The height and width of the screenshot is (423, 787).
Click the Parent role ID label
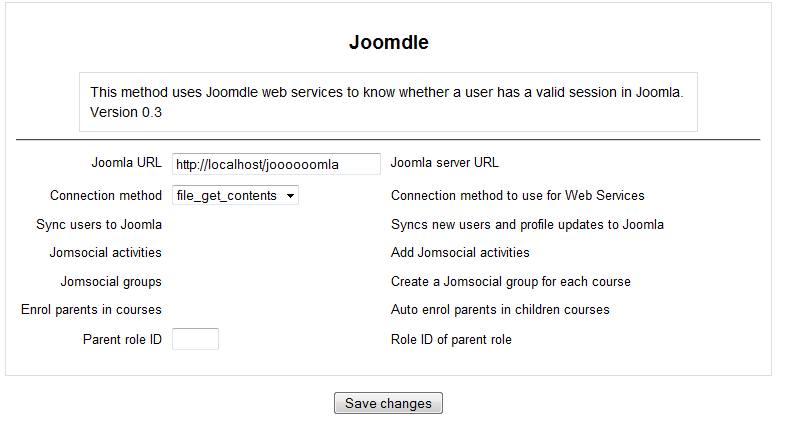122,340
